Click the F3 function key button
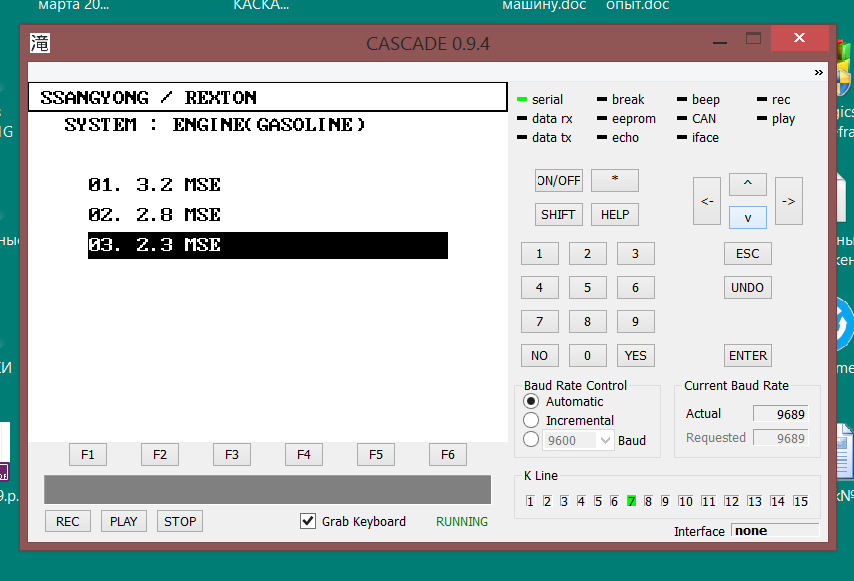 click(232, 455)
